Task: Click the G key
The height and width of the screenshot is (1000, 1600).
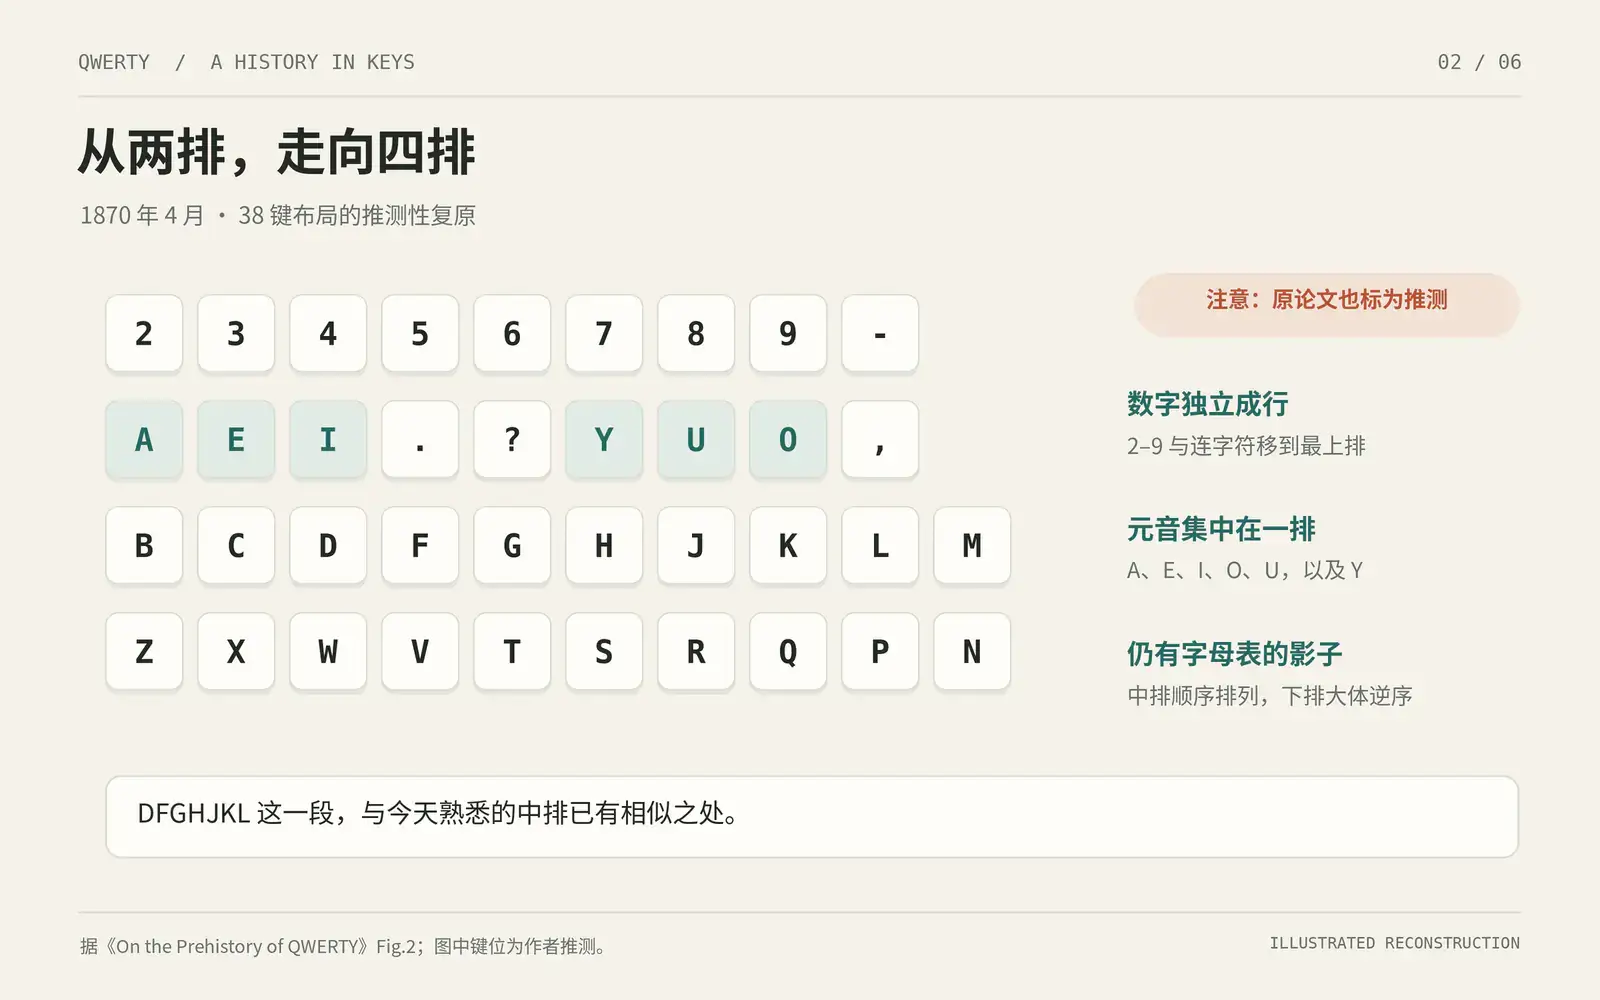Action: pos(512,545)
